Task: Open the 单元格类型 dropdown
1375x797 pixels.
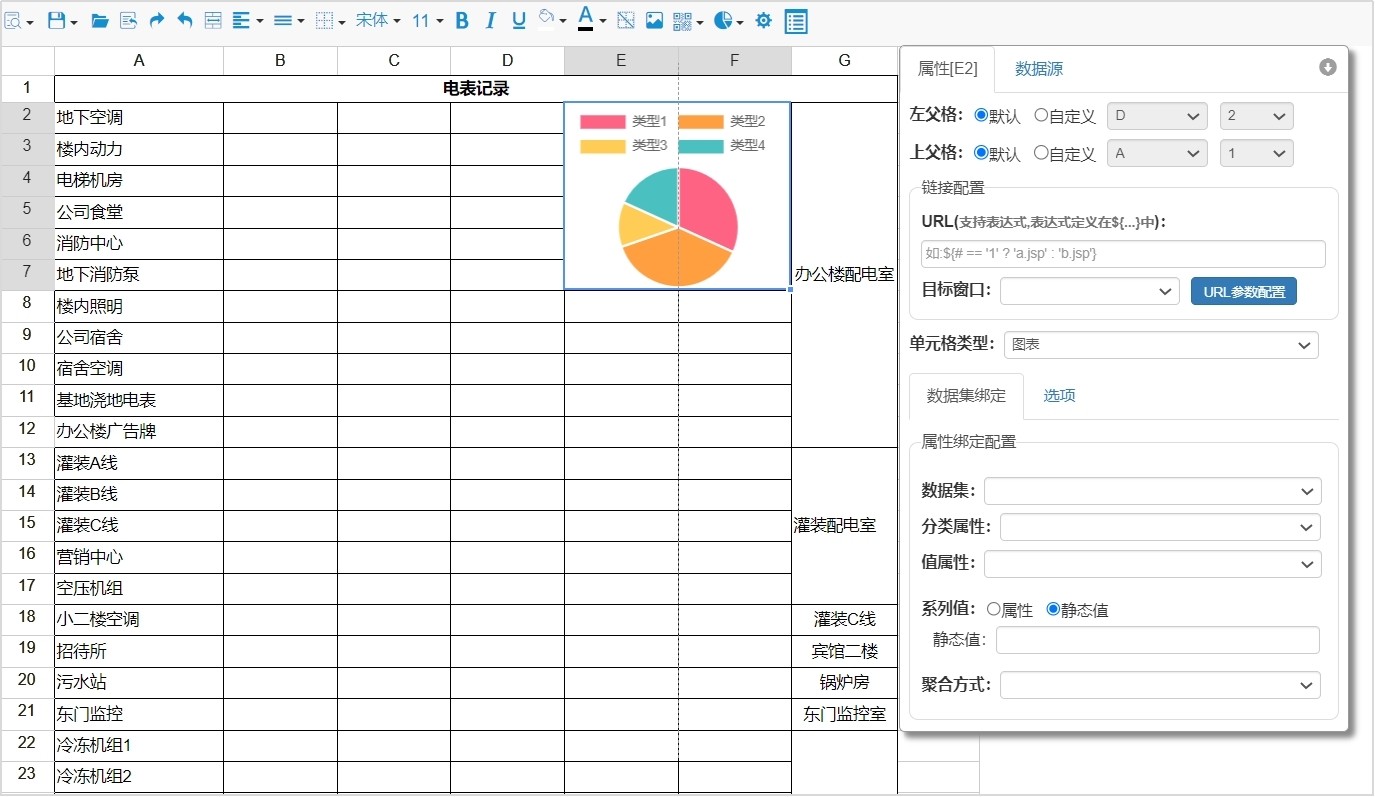Action: coord(1160,344)
